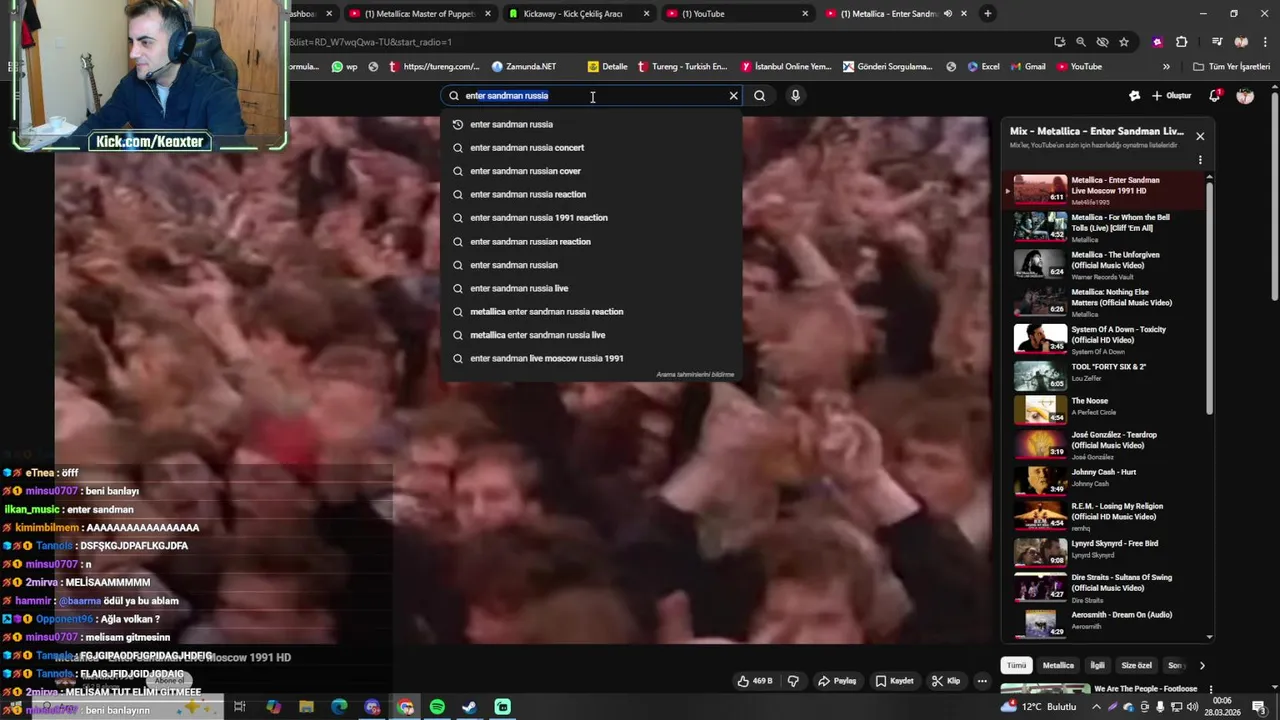
Task: Select suggestion enter sandman russia concert
Action: 592,148
